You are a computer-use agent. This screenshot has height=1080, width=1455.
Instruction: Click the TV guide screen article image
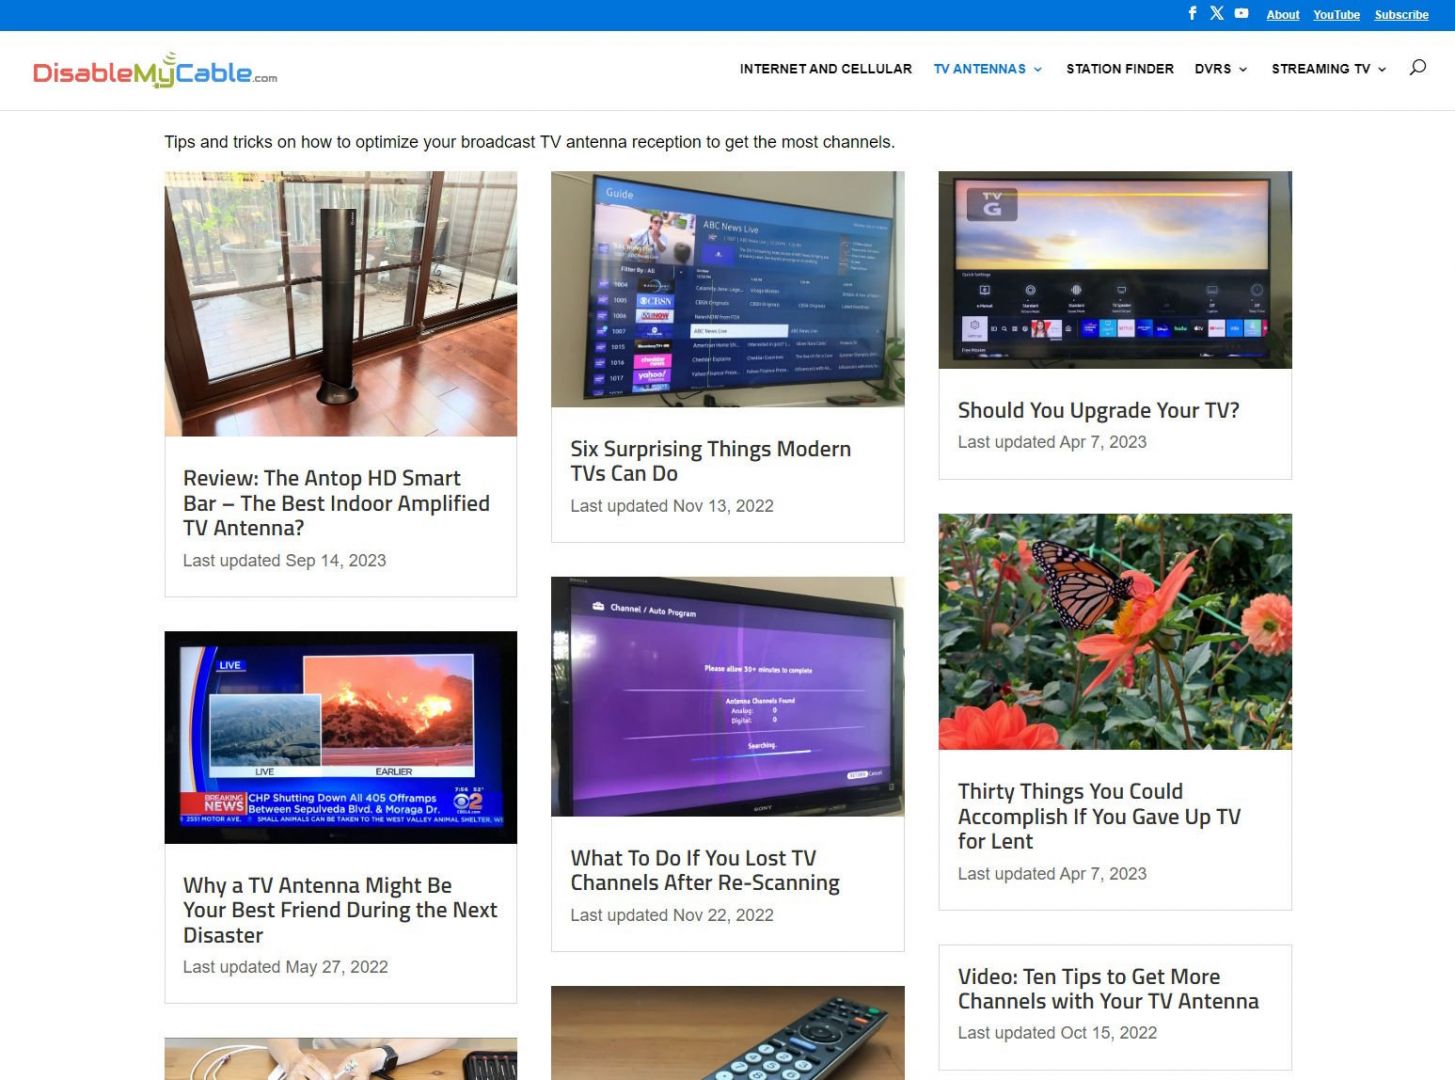point(727,289)
